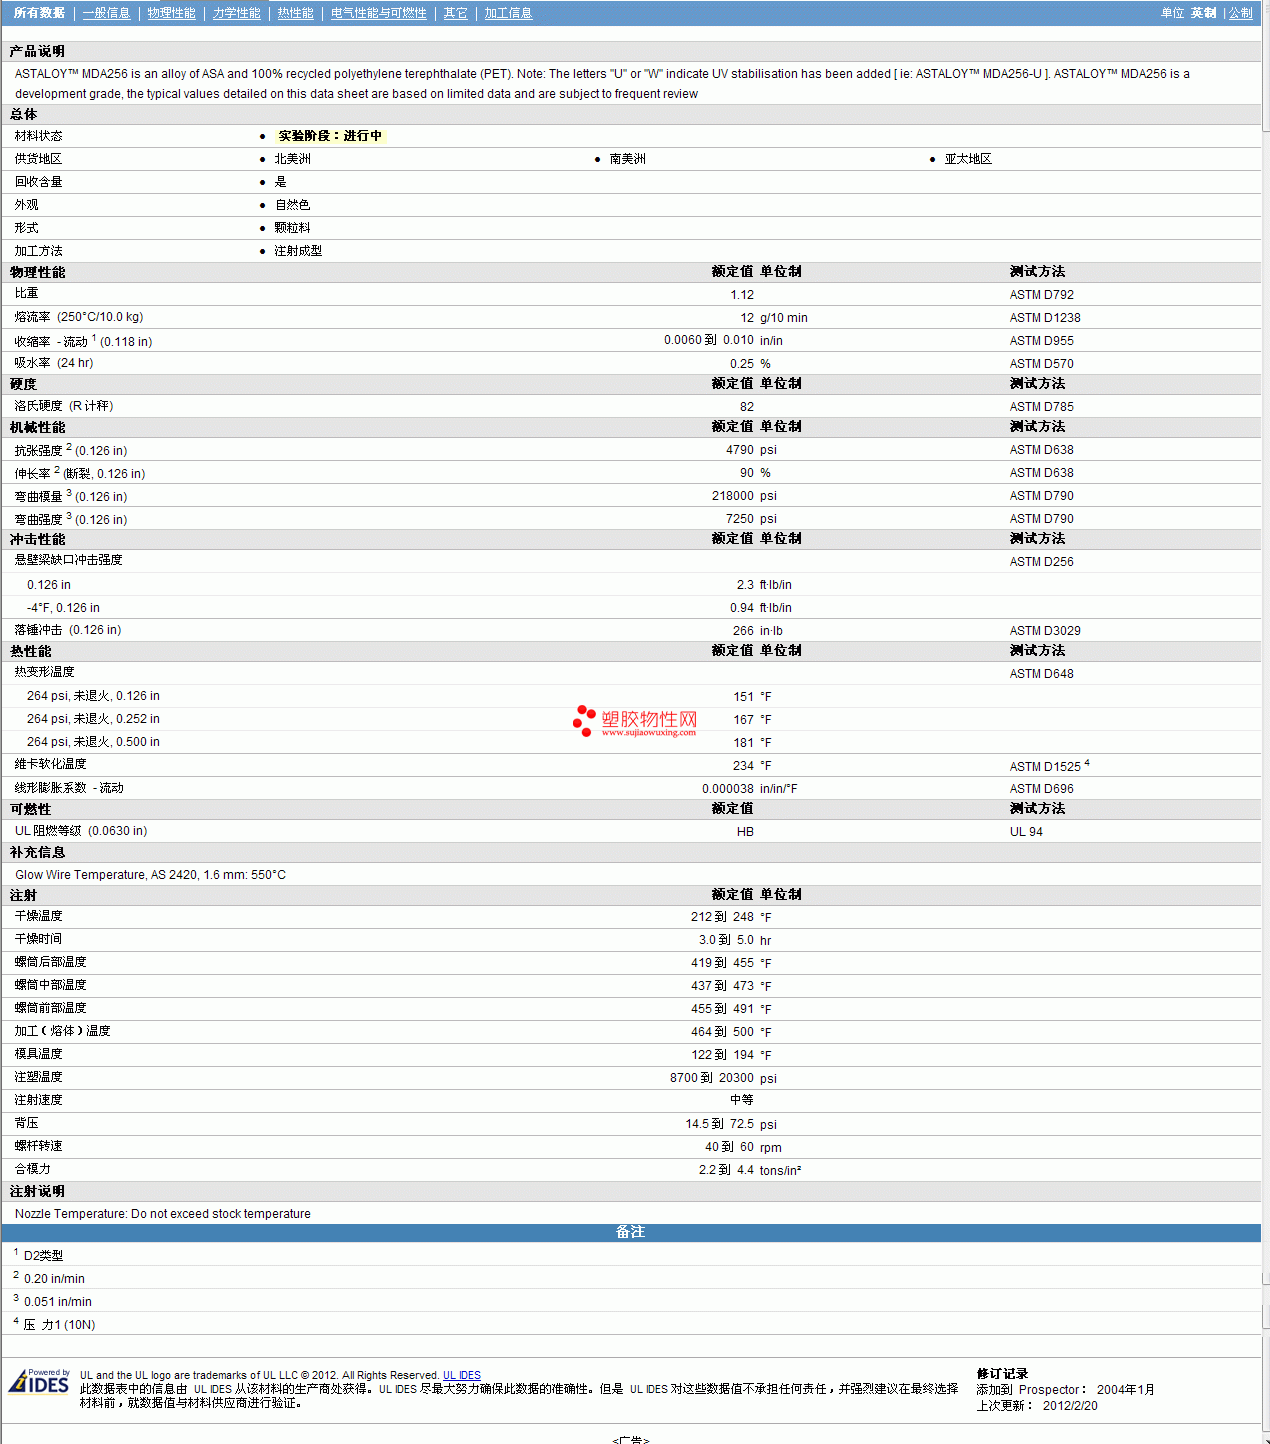Select the 北美洲 region entry

292,159
